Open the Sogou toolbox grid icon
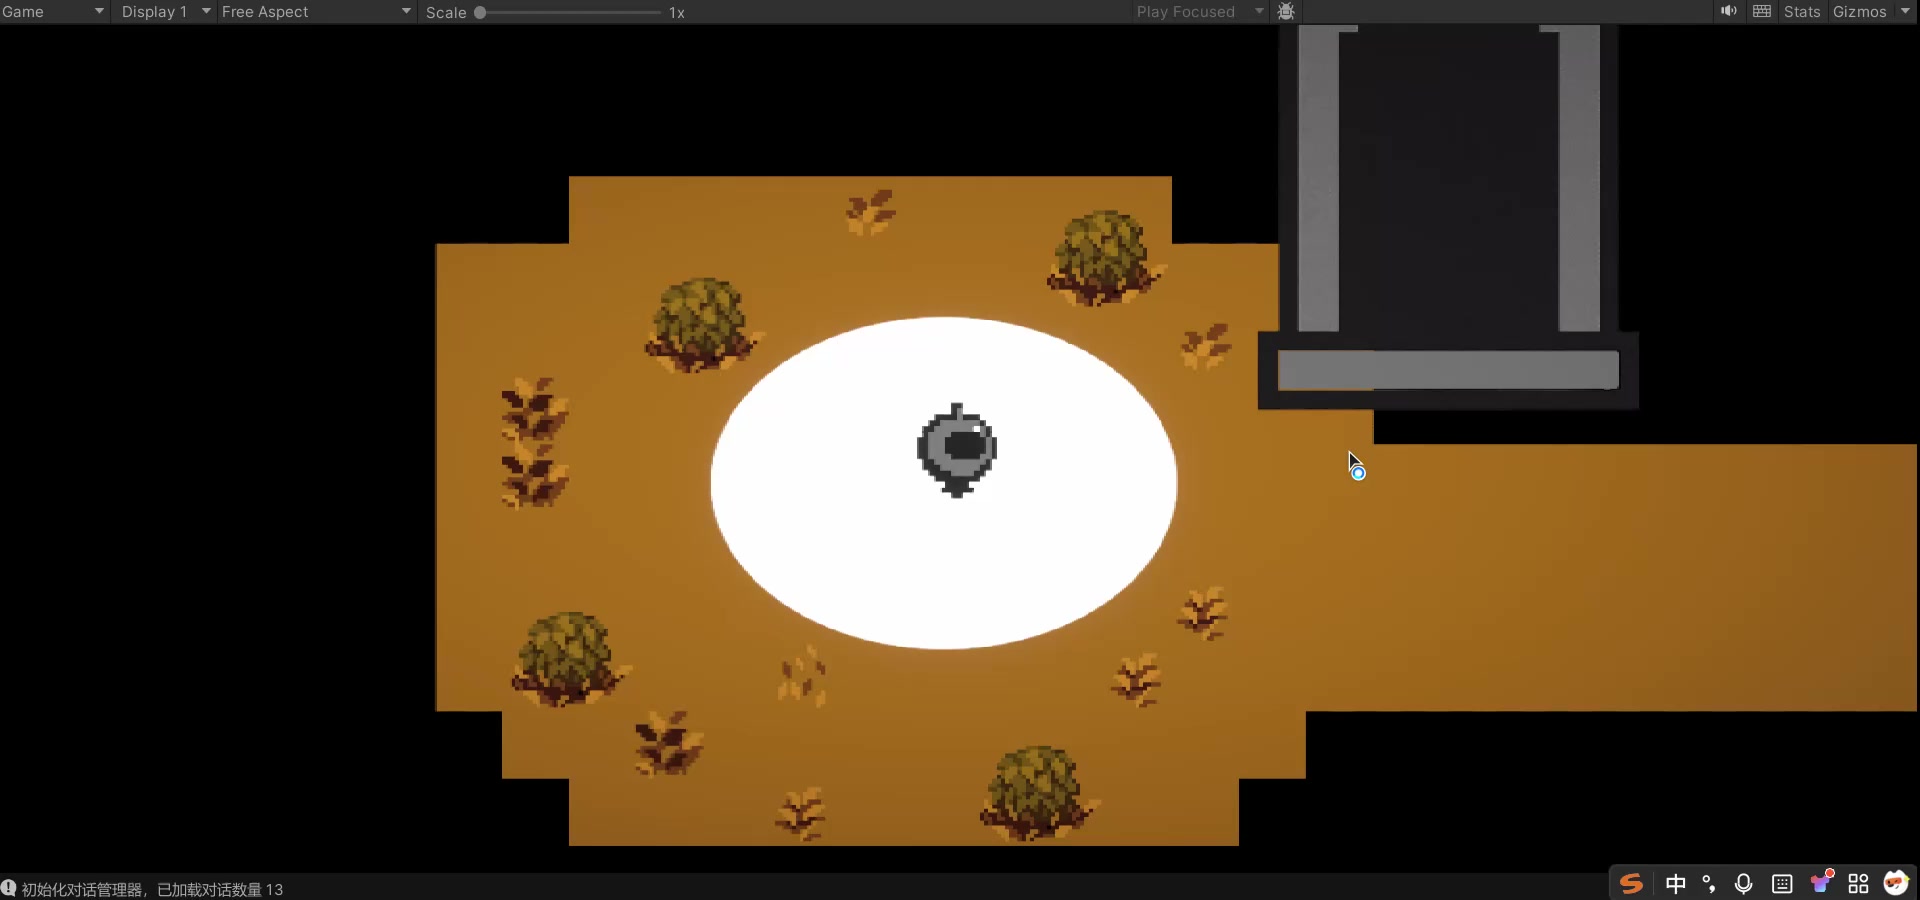The image size is (1920, 900). coord(1858,883)
